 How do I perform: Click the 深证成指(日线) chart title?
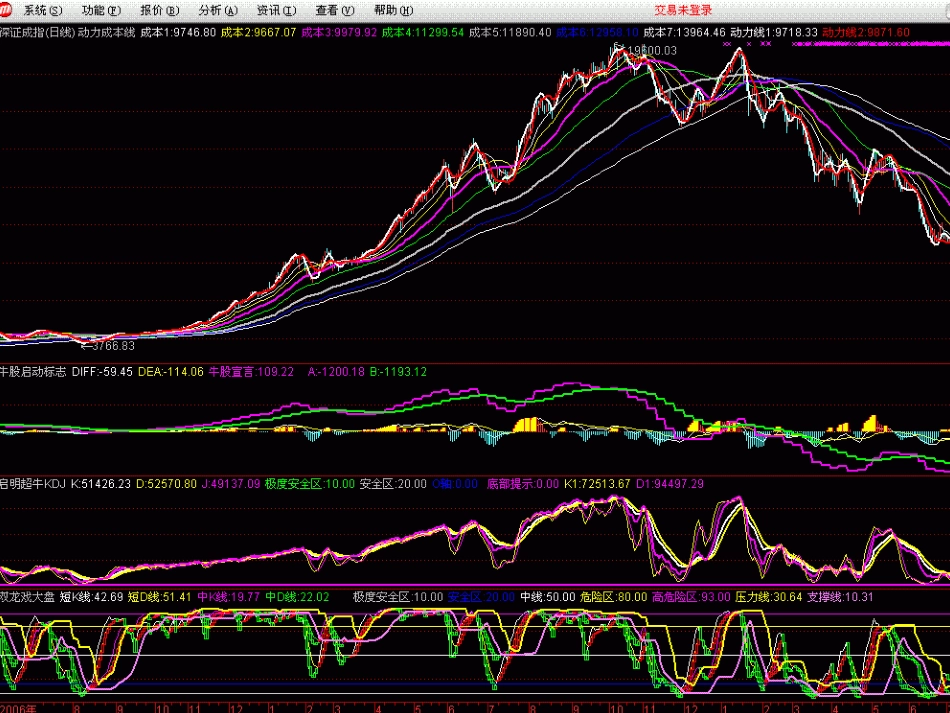coord(38,32)
